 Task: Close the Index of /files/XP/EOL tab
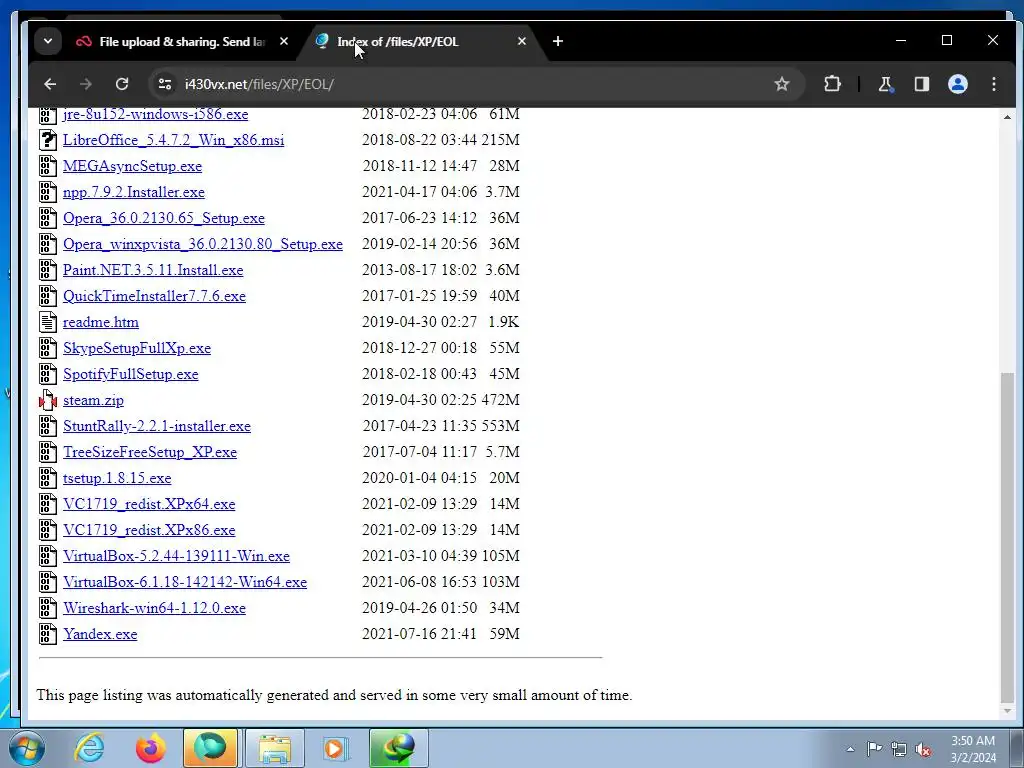pyautogui.click(x=521, y=41)
